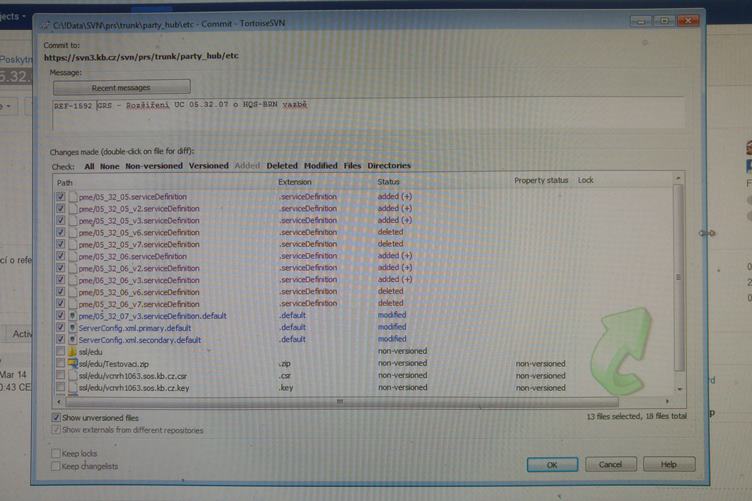This screenshot has width=752, height=501.
Task: Click the Cancel button
Action: click(611, 464)
